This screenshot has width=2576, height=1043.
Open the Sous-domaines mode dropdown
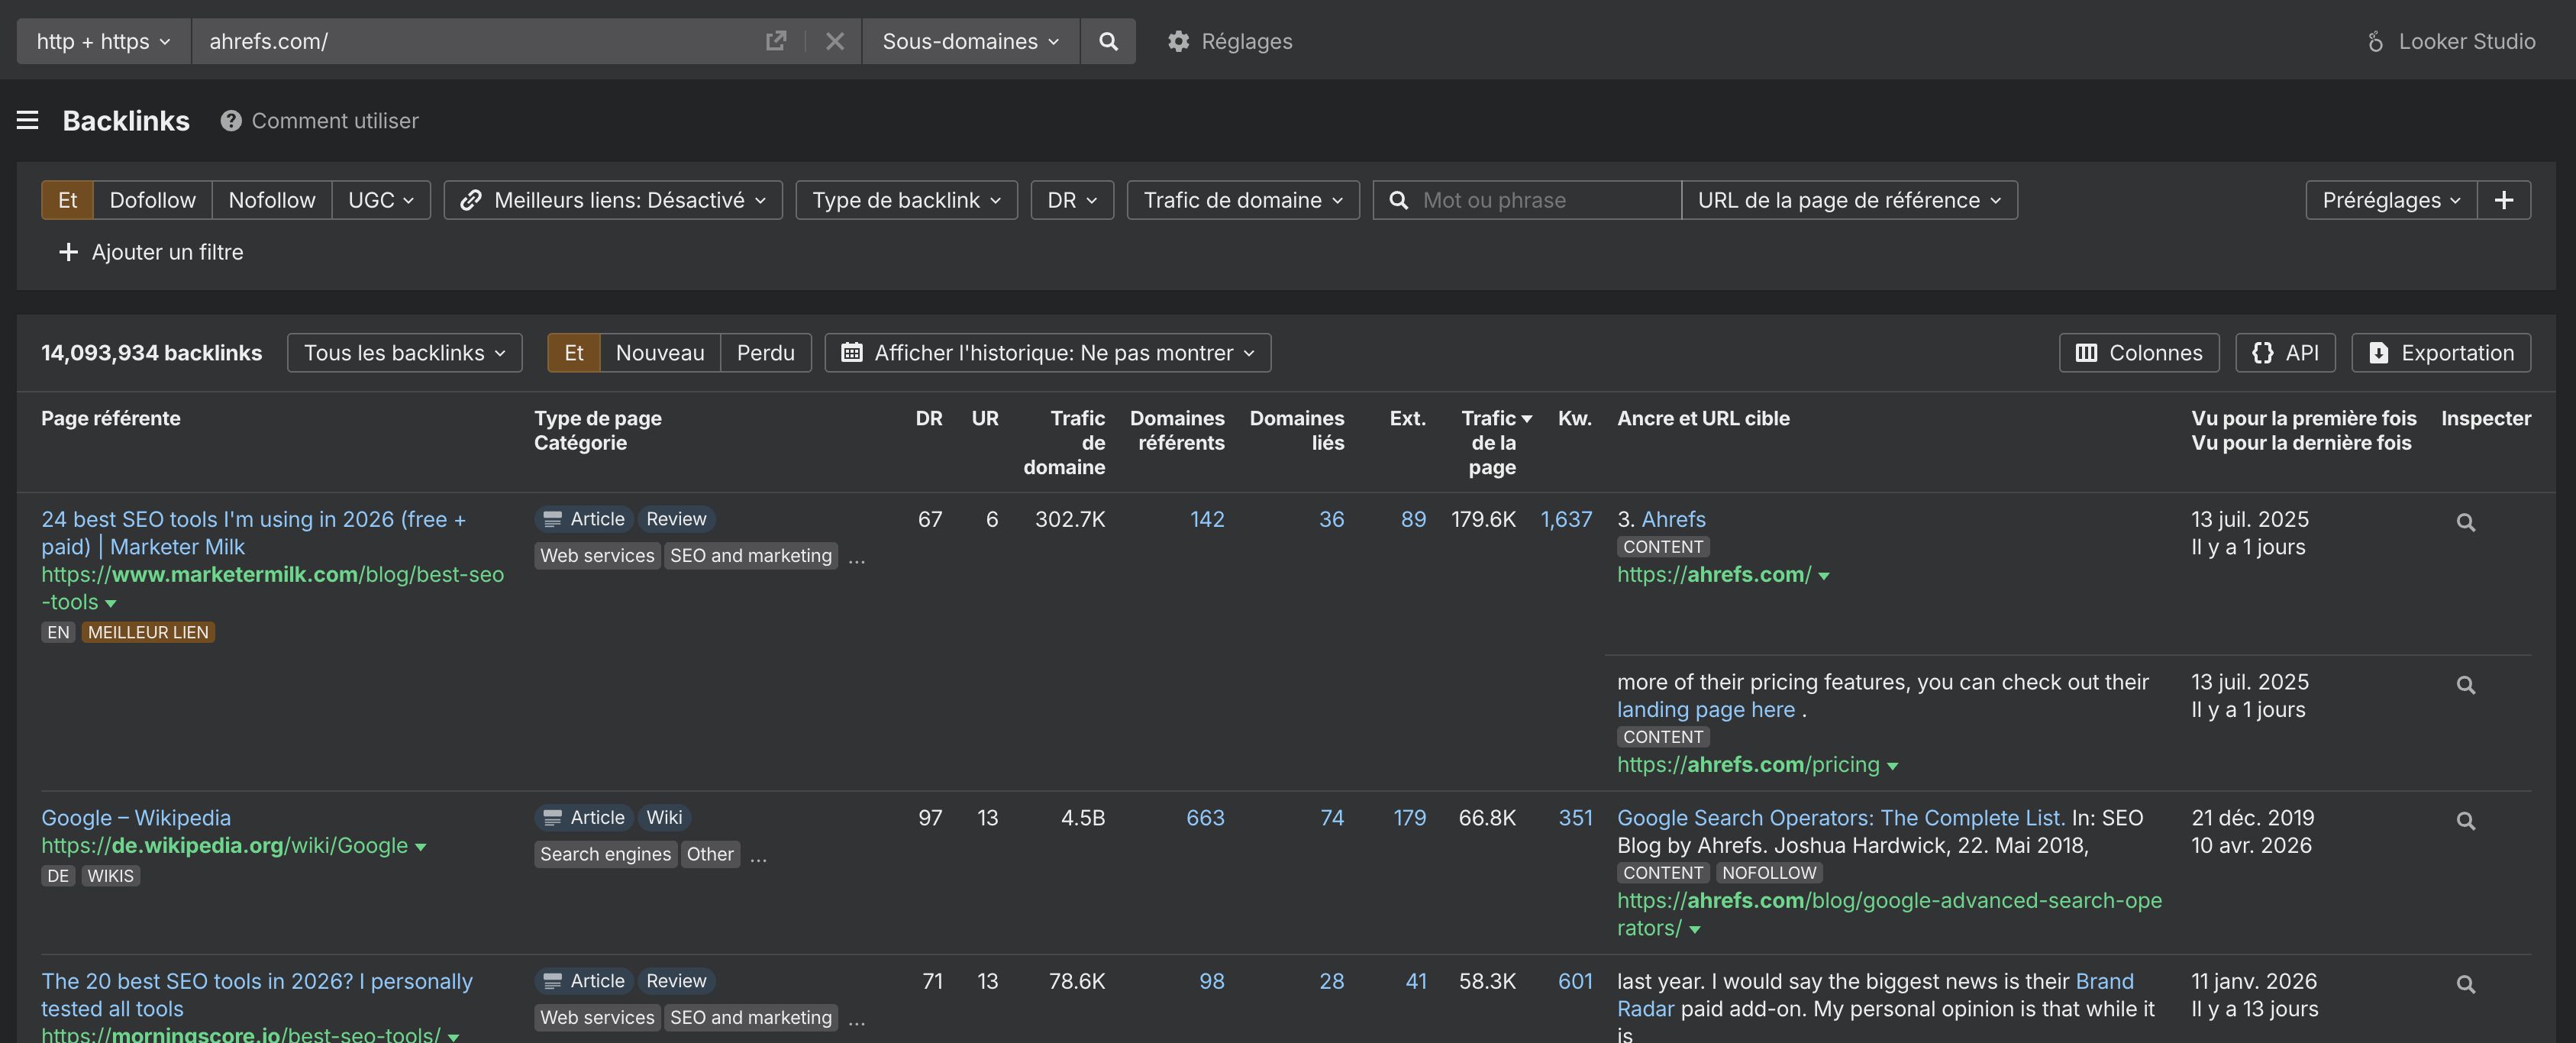pos(971,41)
